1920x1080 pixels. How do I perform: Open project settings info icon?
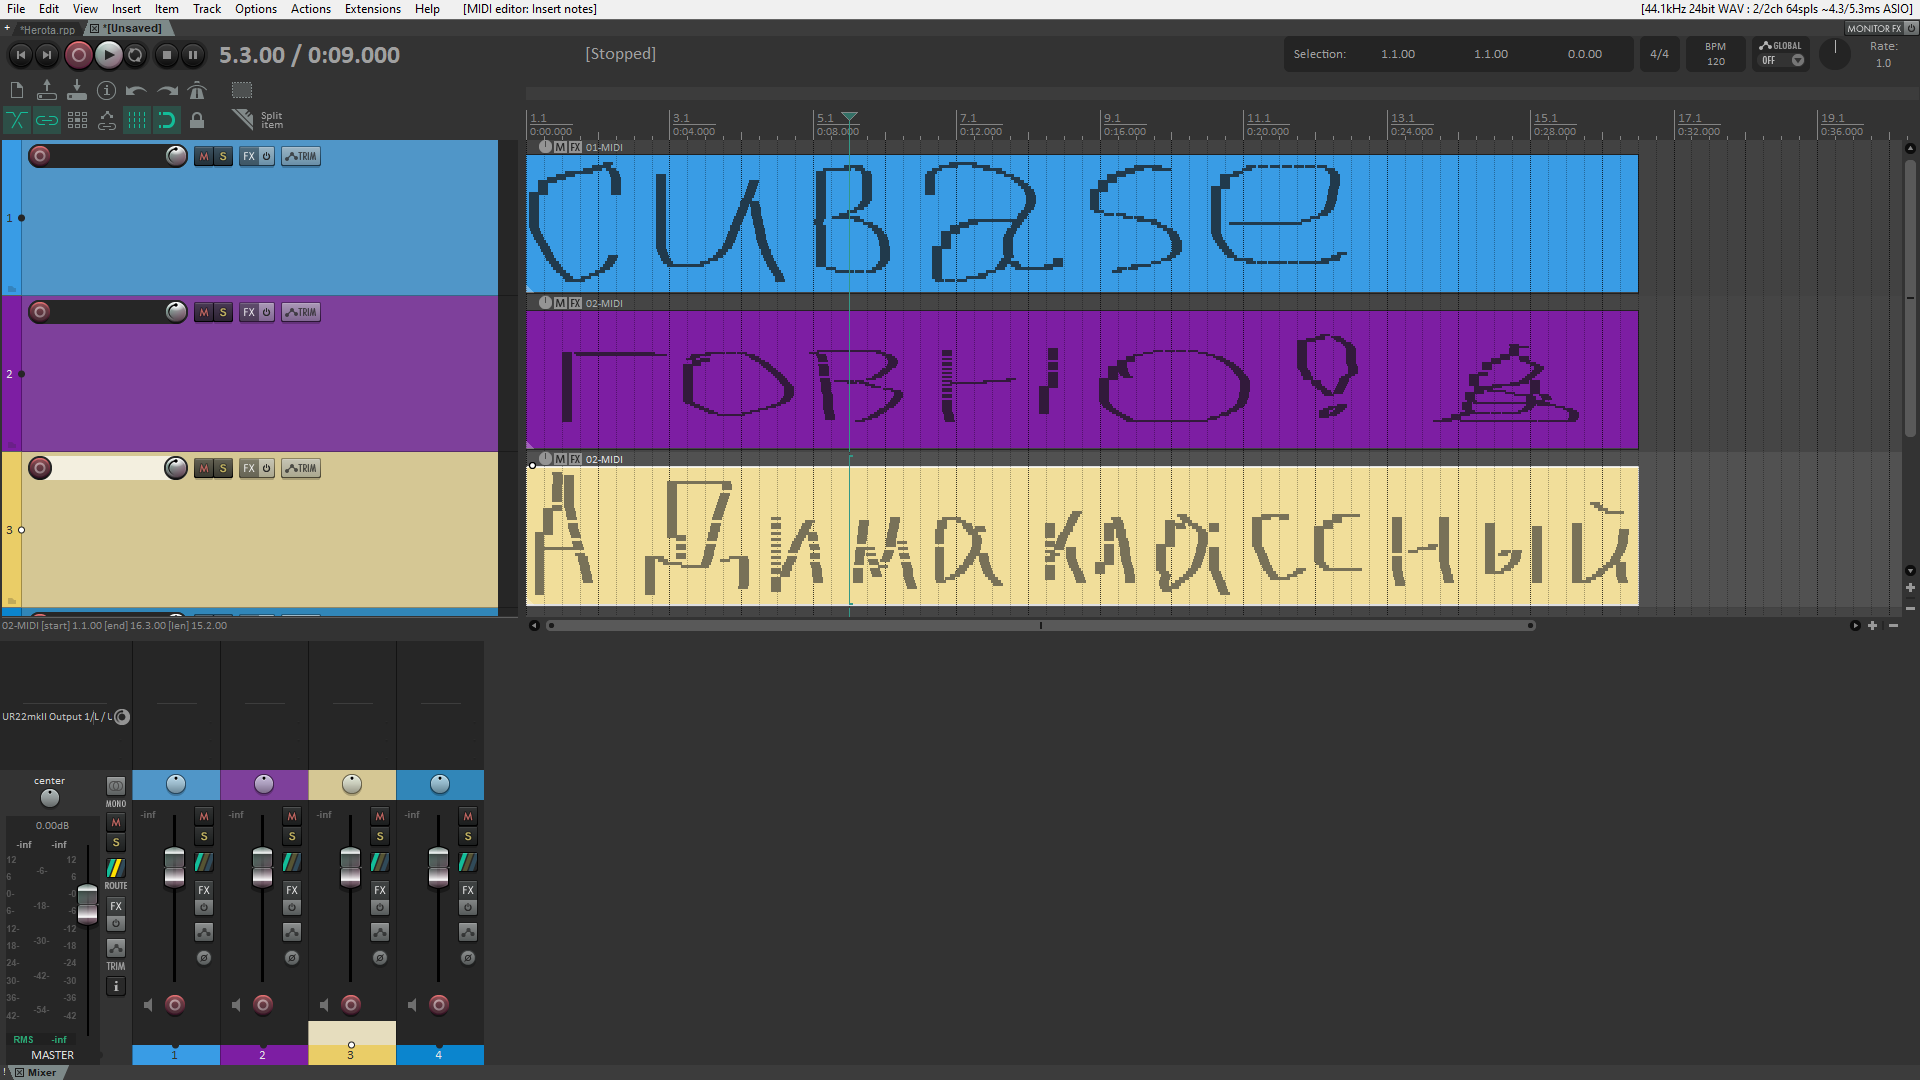pyautogui.click(x=106, y=90)
